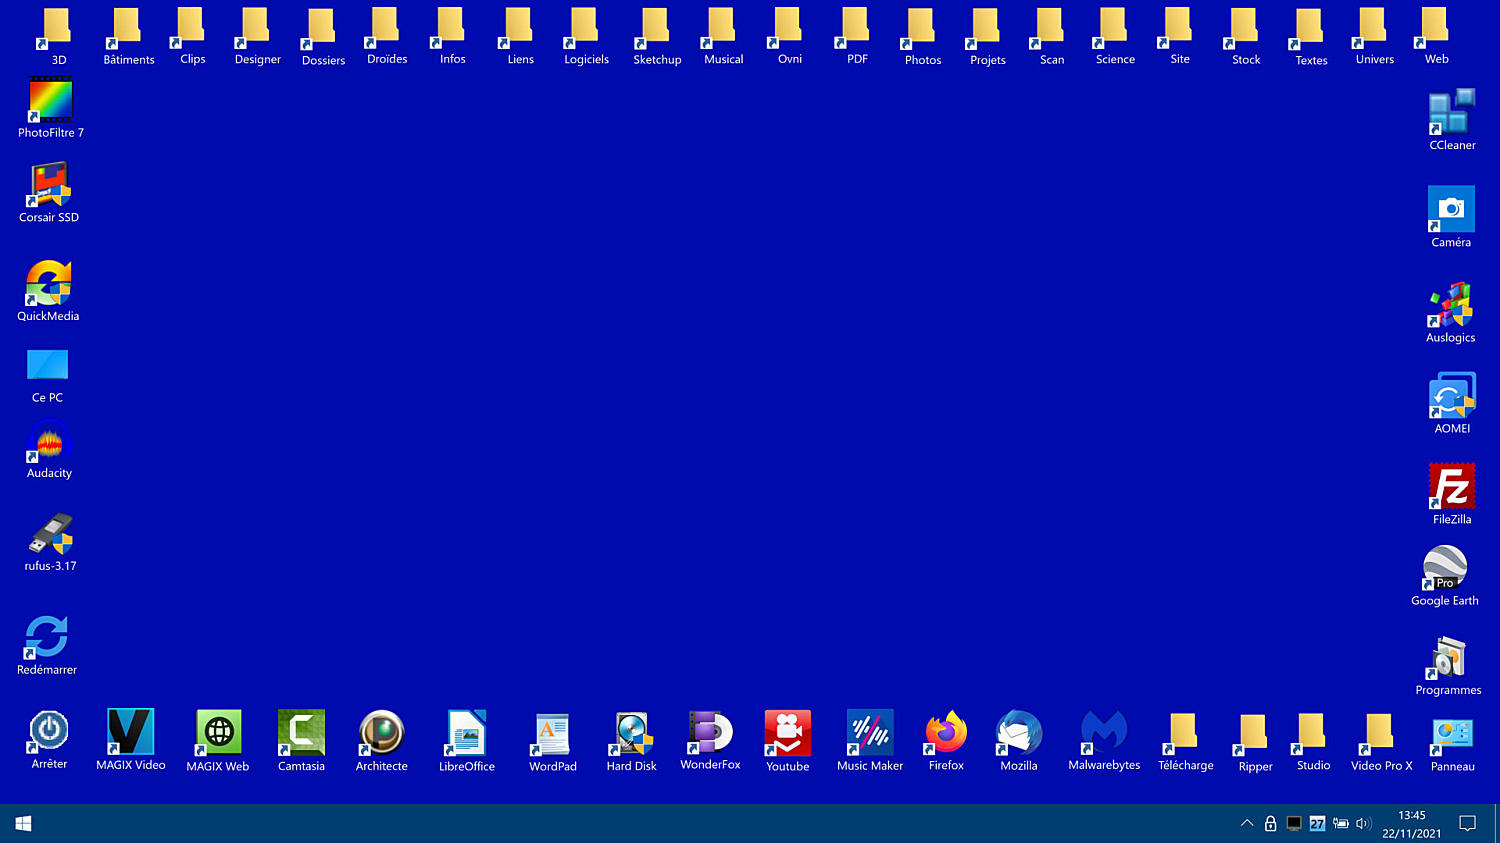Open the PhotoFiltre 7 shortcut
This screenshot has height=843, width=1500.
50,100
